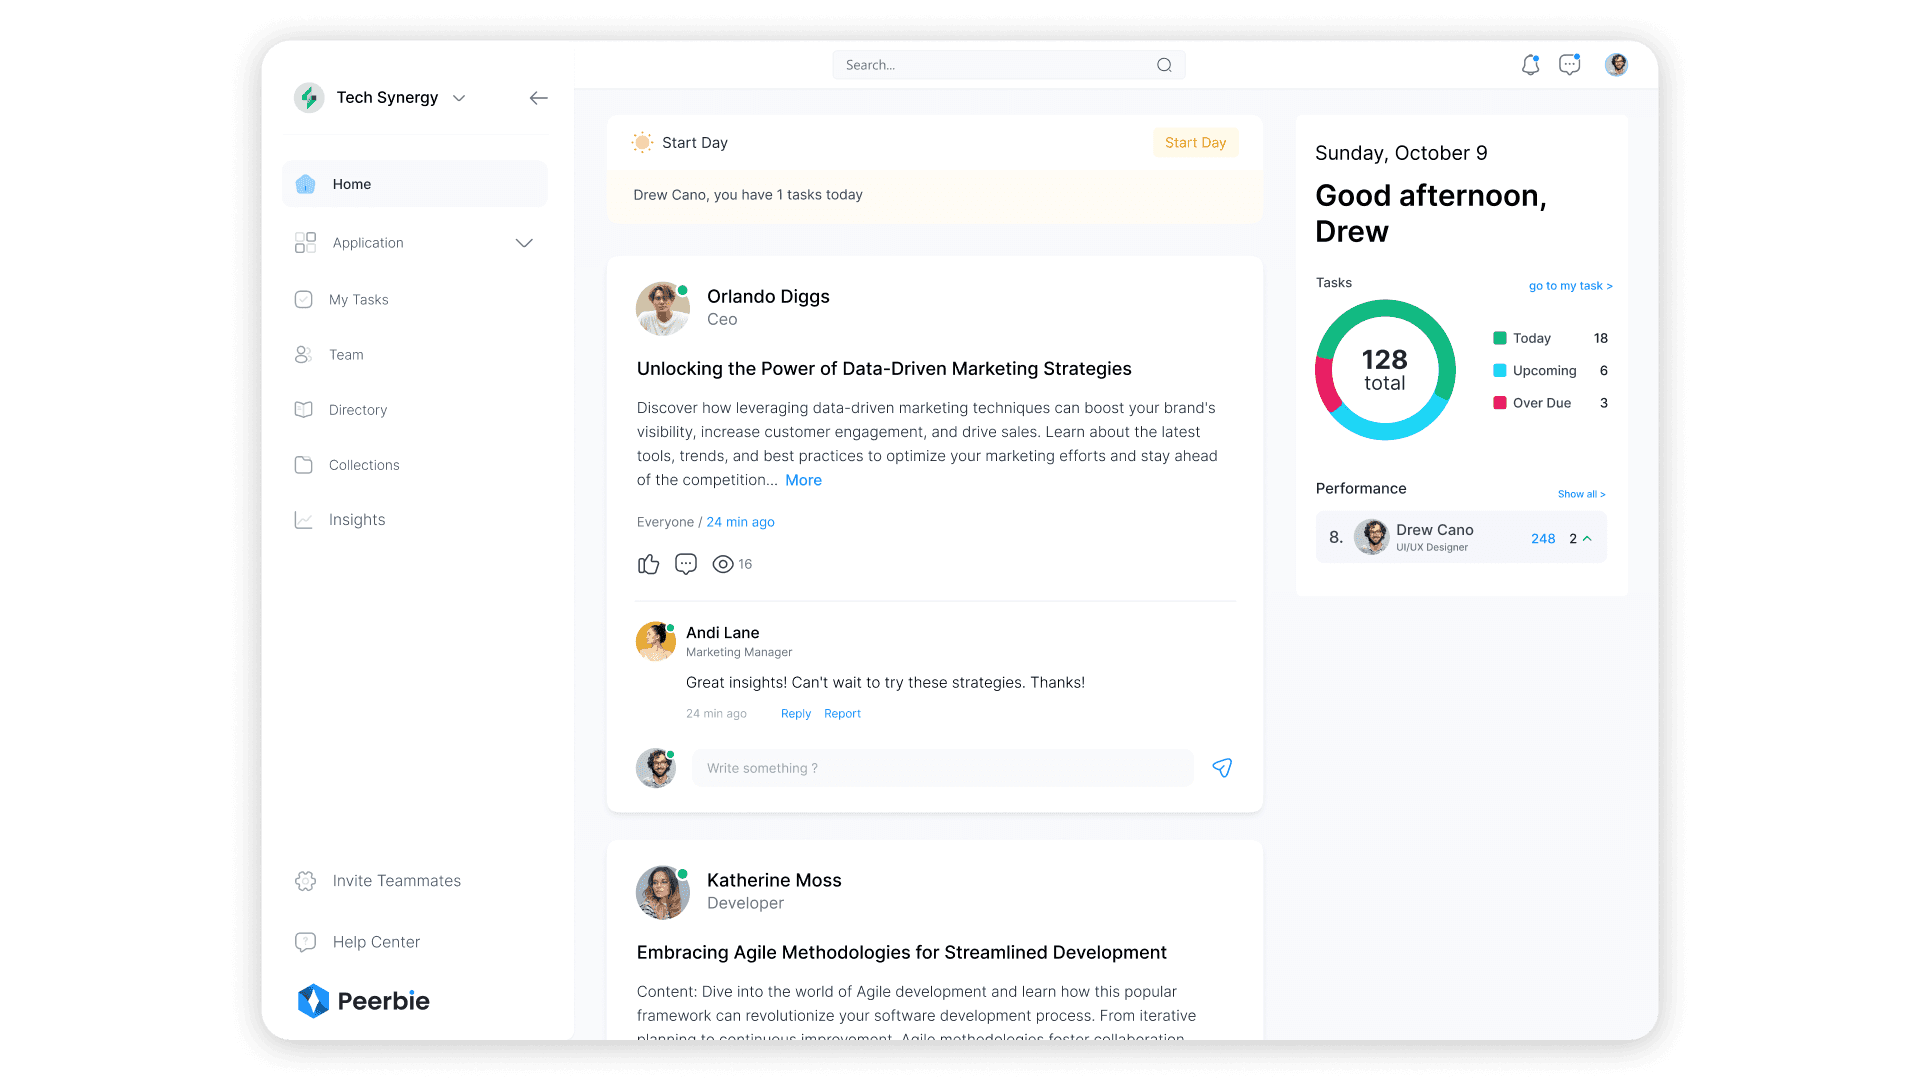1920x1081 pixels.
Task: Click the notification bell icon
Action: tap(1530, 65)
